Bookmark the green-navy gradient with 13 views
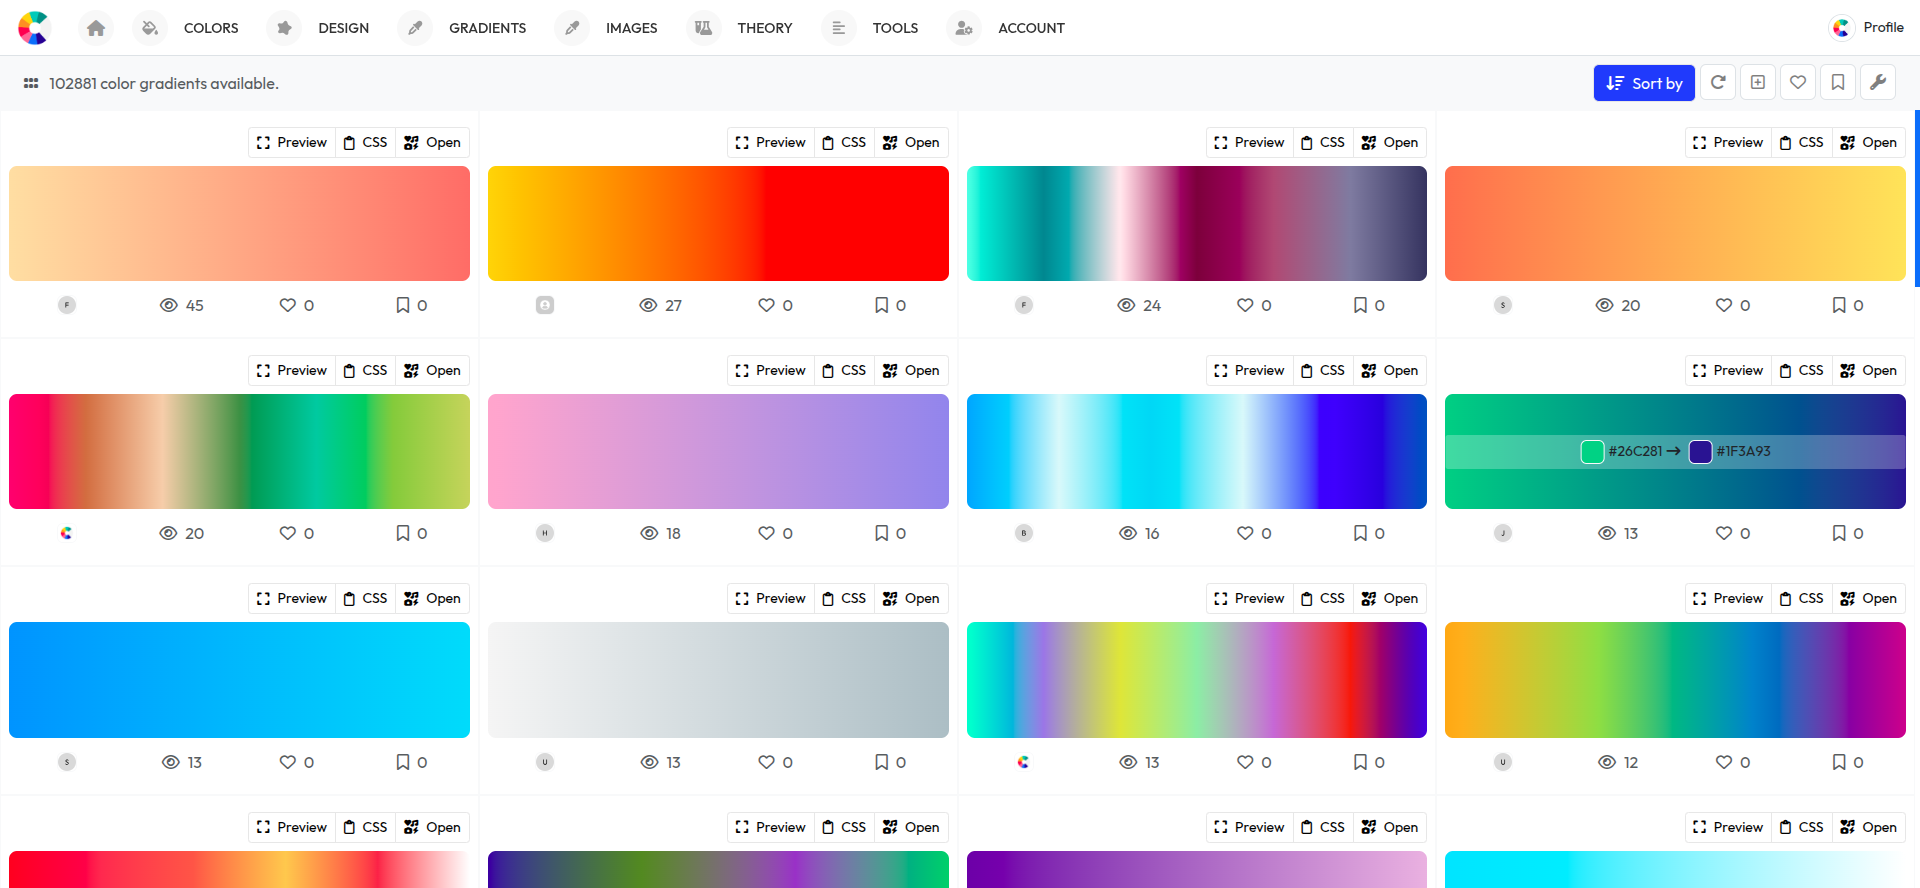 (1839, 533)
